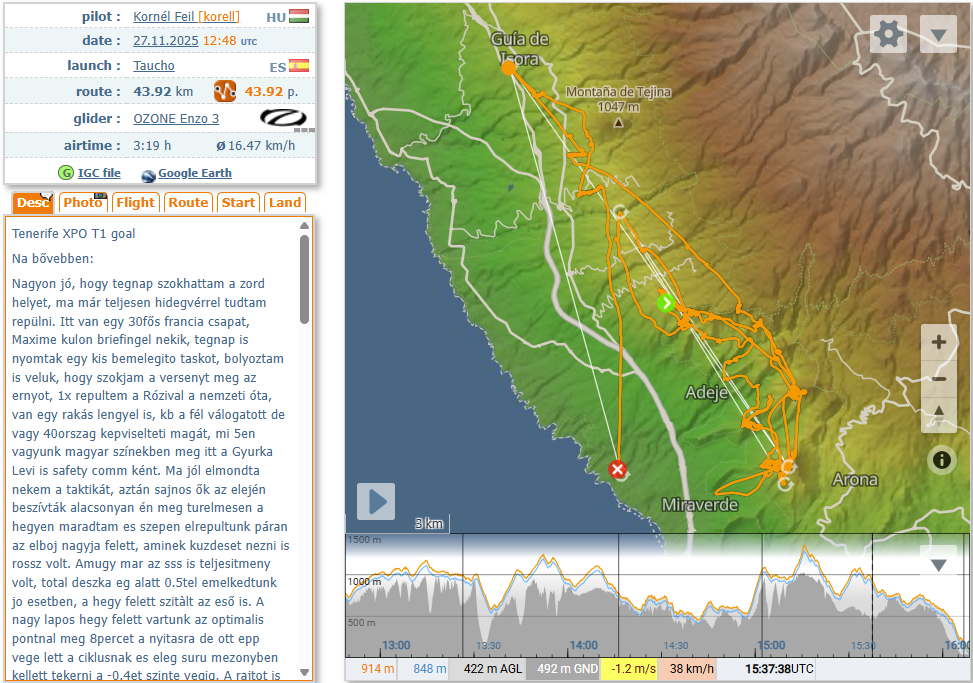
Task: Click the red landing marker on map
Action: pos(618,469)
